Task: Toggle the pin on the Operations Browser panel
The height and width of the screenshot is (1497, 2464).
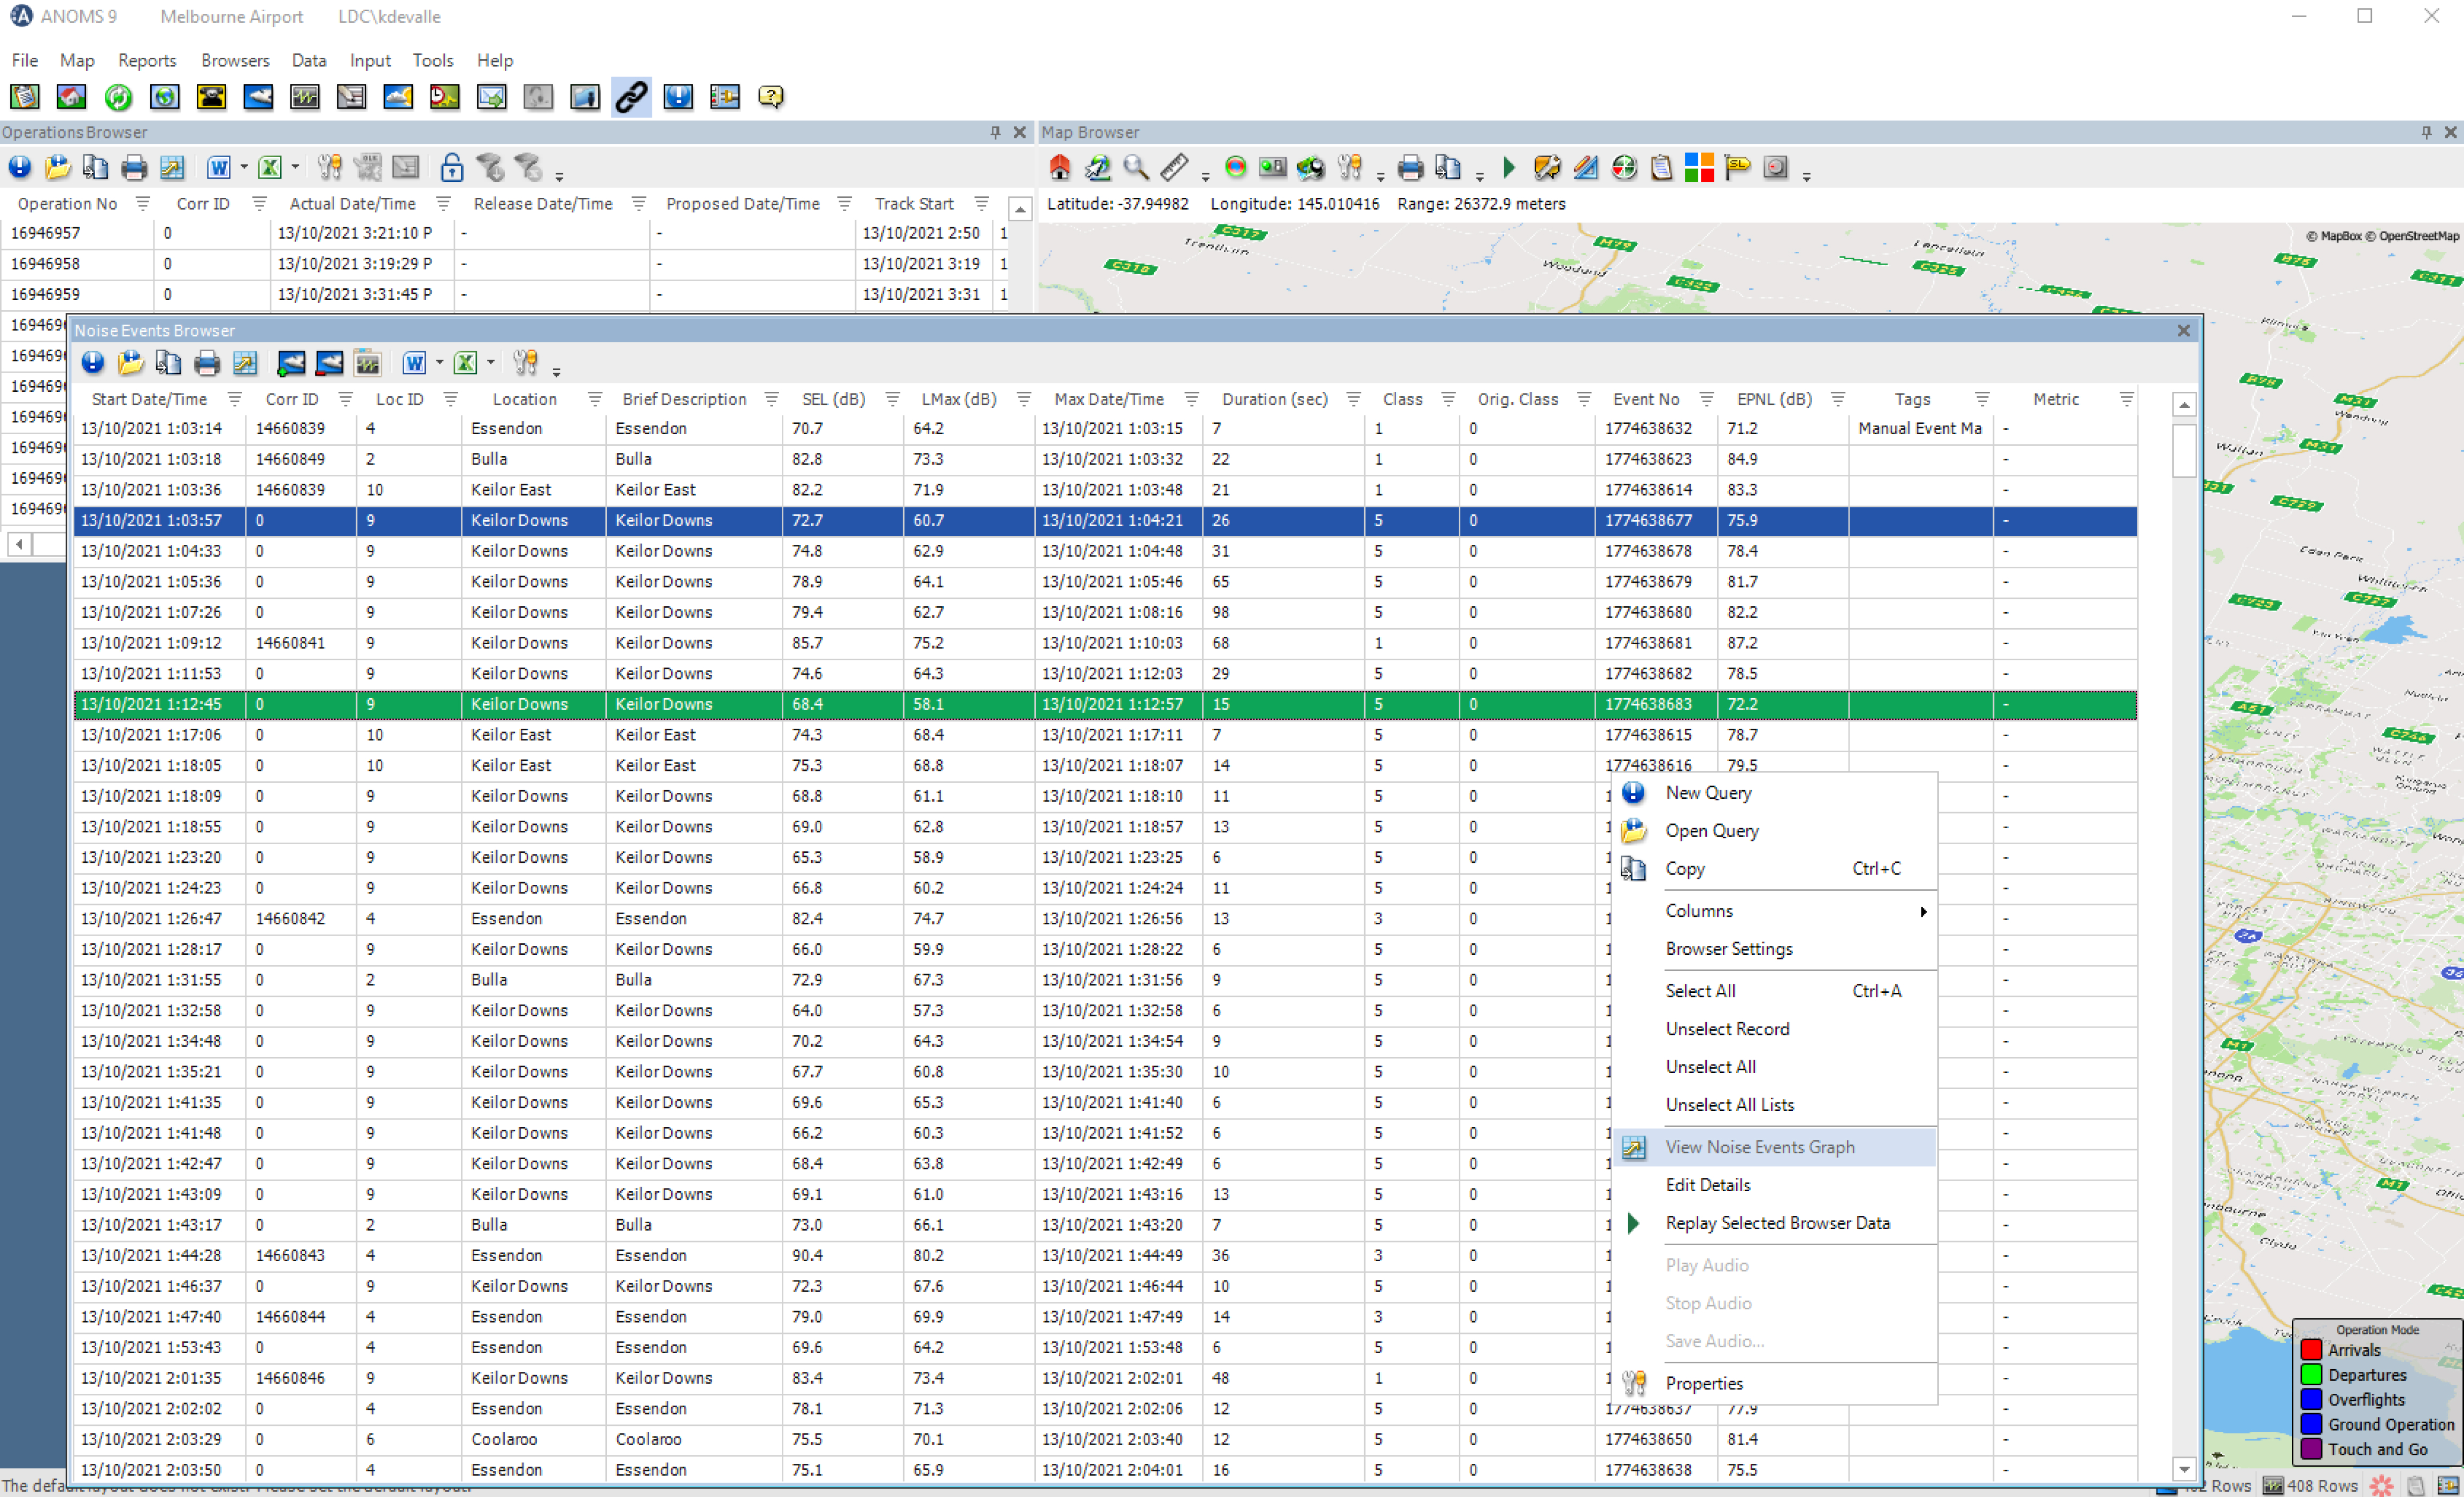Action: coord(995,132)
